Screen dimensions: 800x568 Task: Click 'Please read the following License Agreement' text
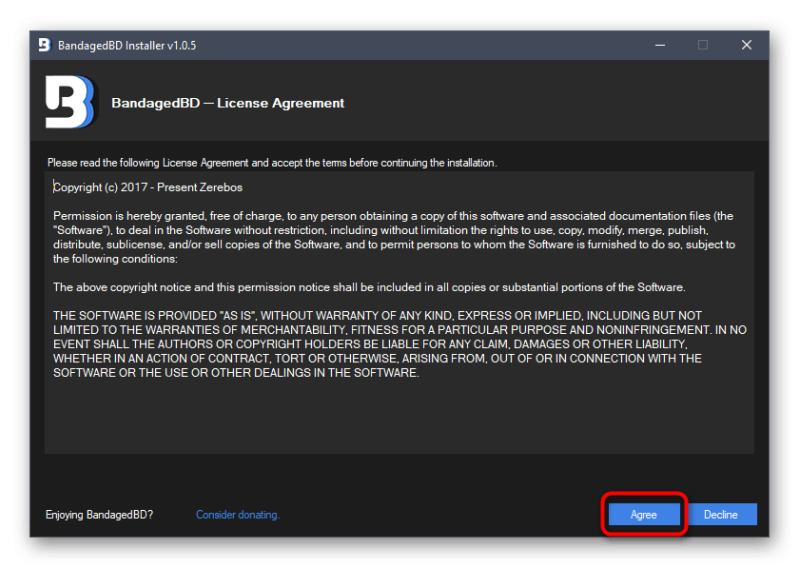pos(272,163)
